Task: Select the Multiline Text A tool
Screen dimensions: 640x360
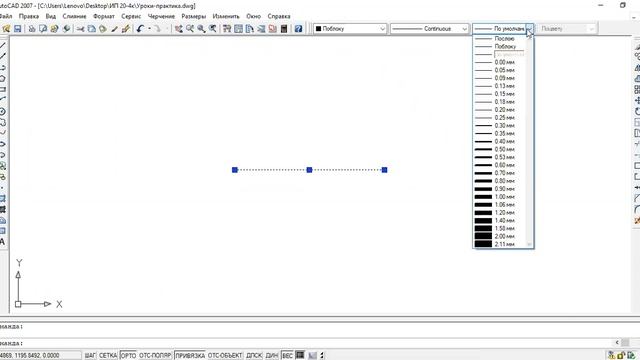Action: [x=3, y=242]
